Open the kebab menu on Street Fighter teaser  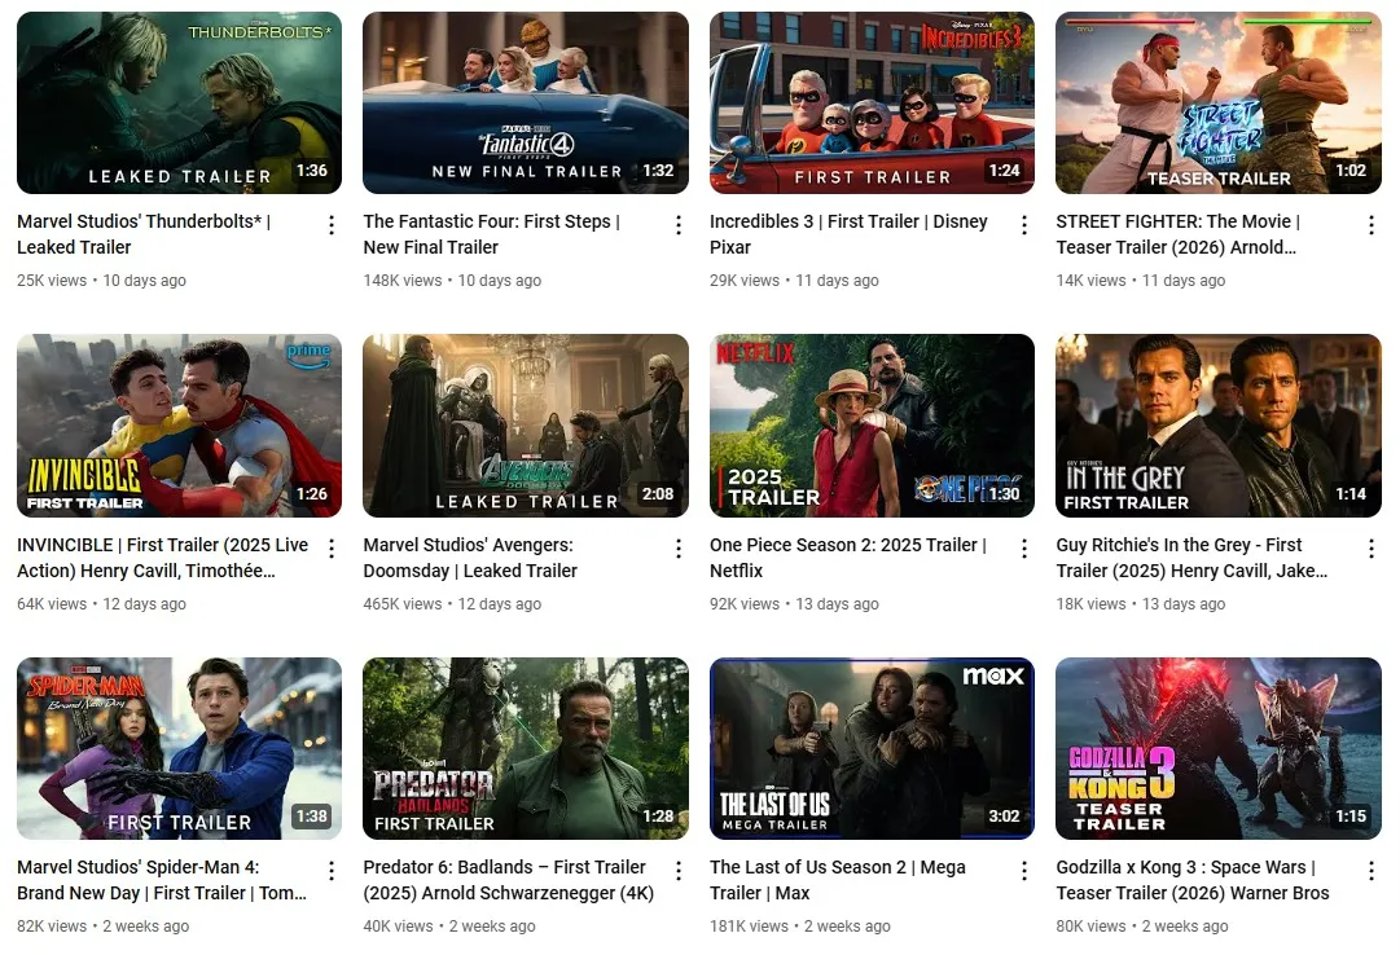tap(1371, 225)
